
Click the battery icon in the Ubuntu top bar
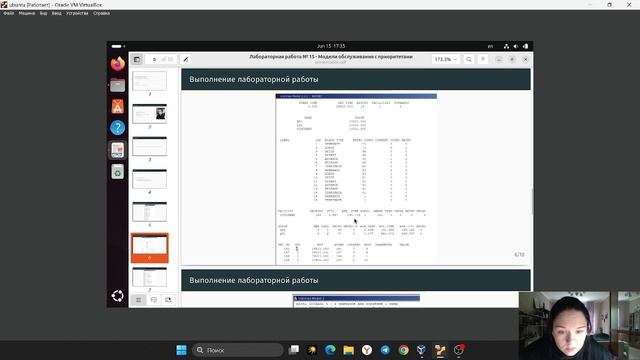(x=525, y=46)
